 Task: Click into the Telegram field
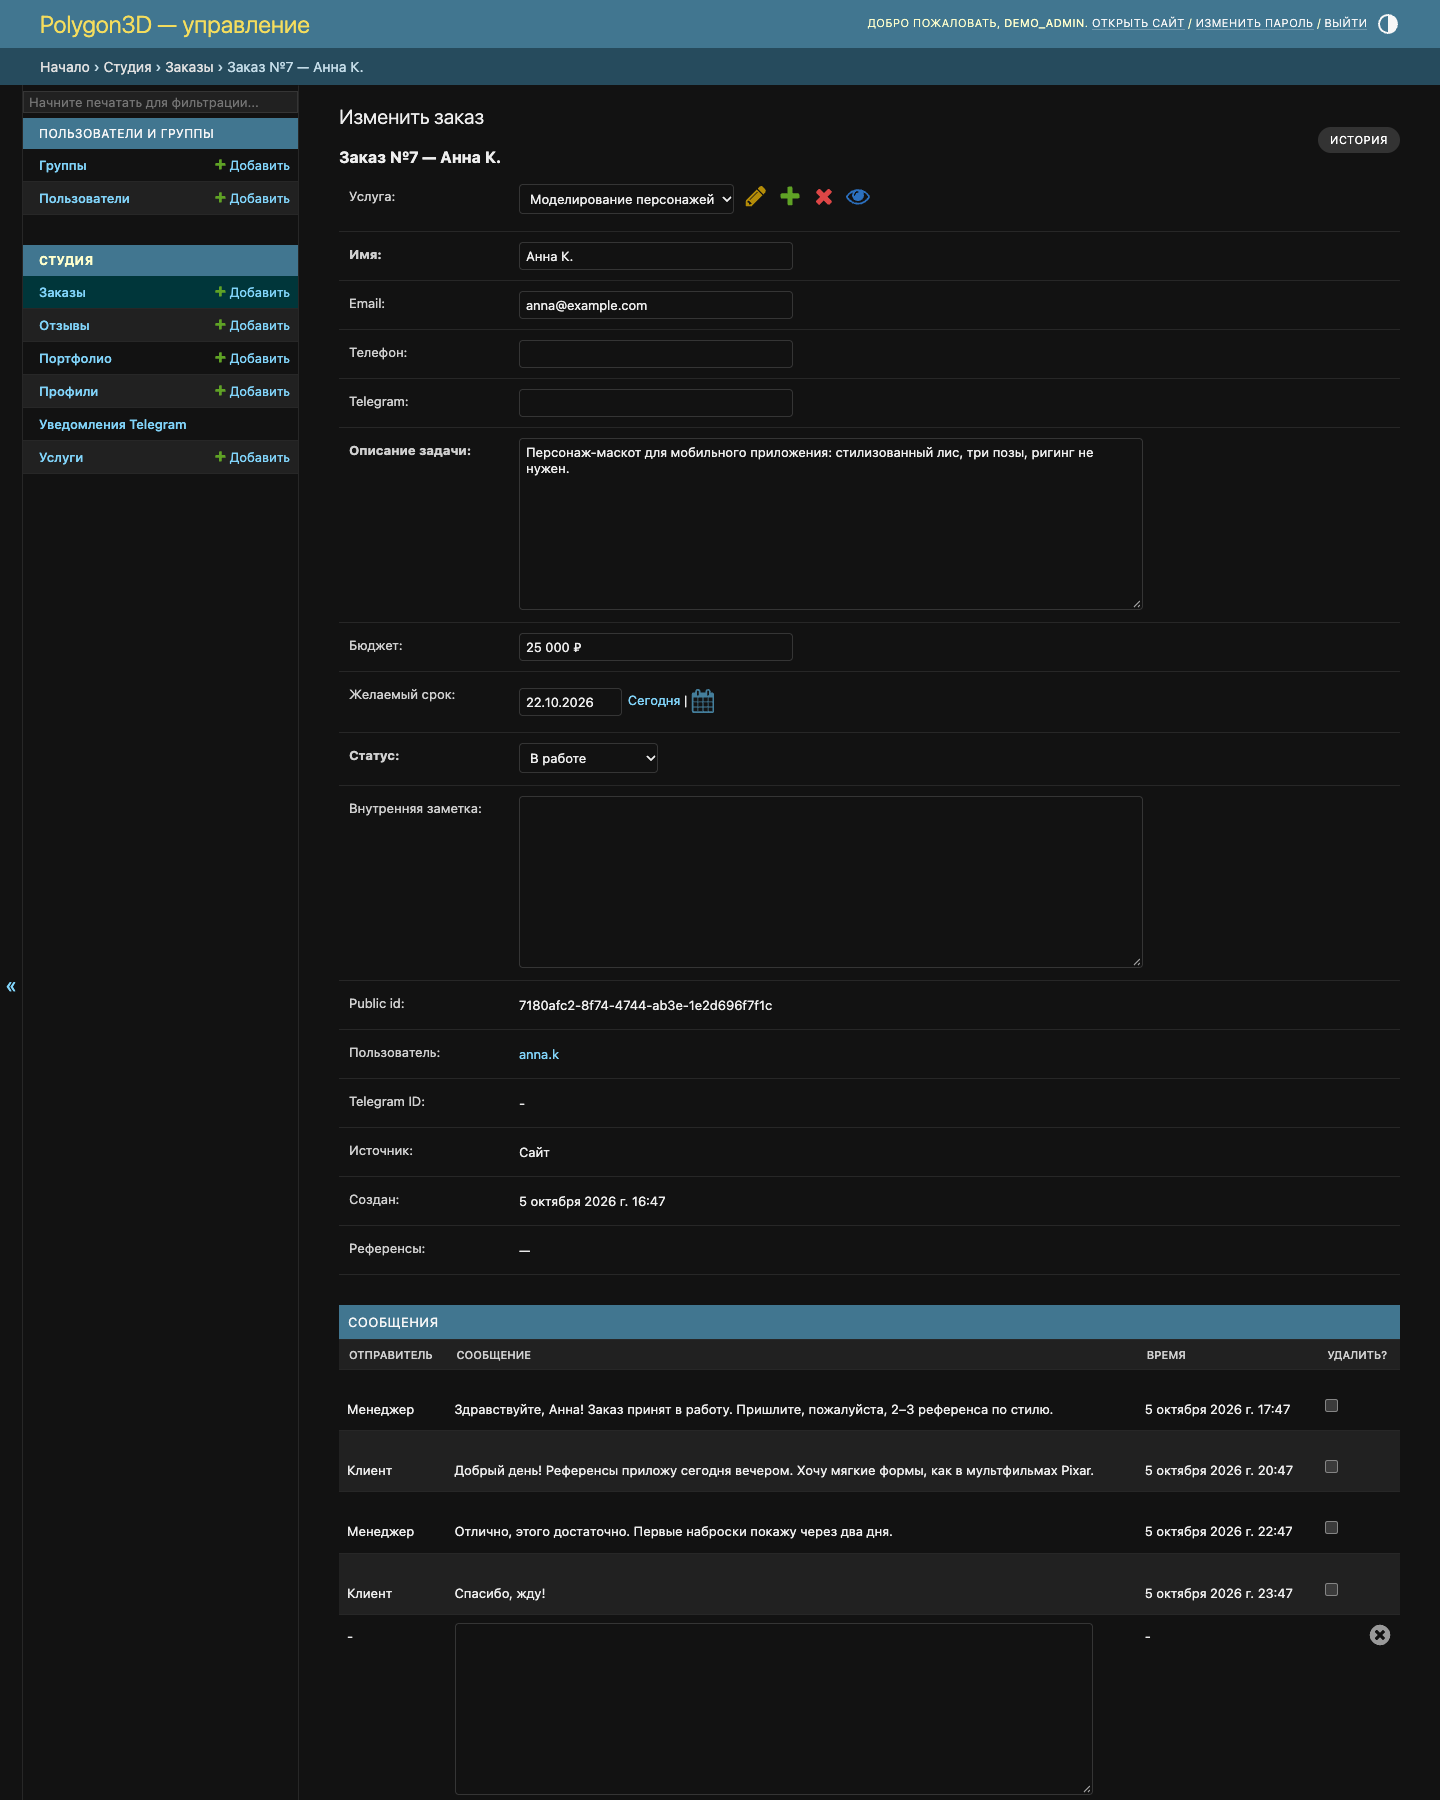tap(656, 403)
